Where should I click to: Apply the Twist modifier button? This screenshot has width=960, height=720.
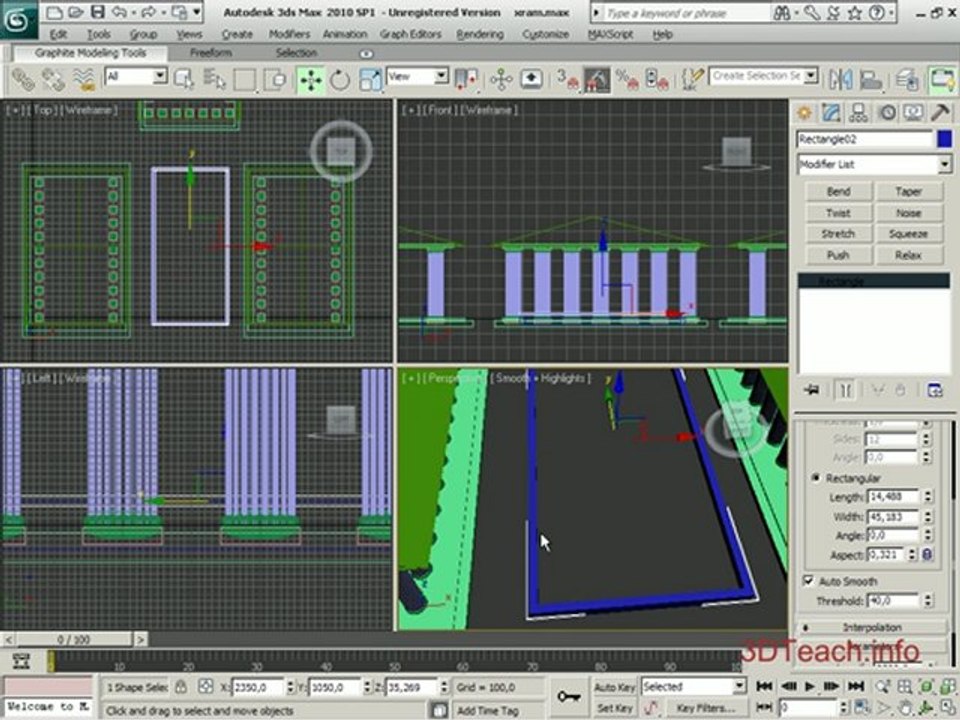coord(838,213)
